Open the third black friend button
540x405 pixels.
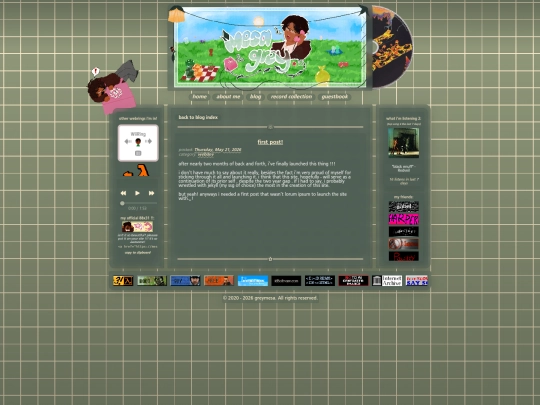pos(404,231)
